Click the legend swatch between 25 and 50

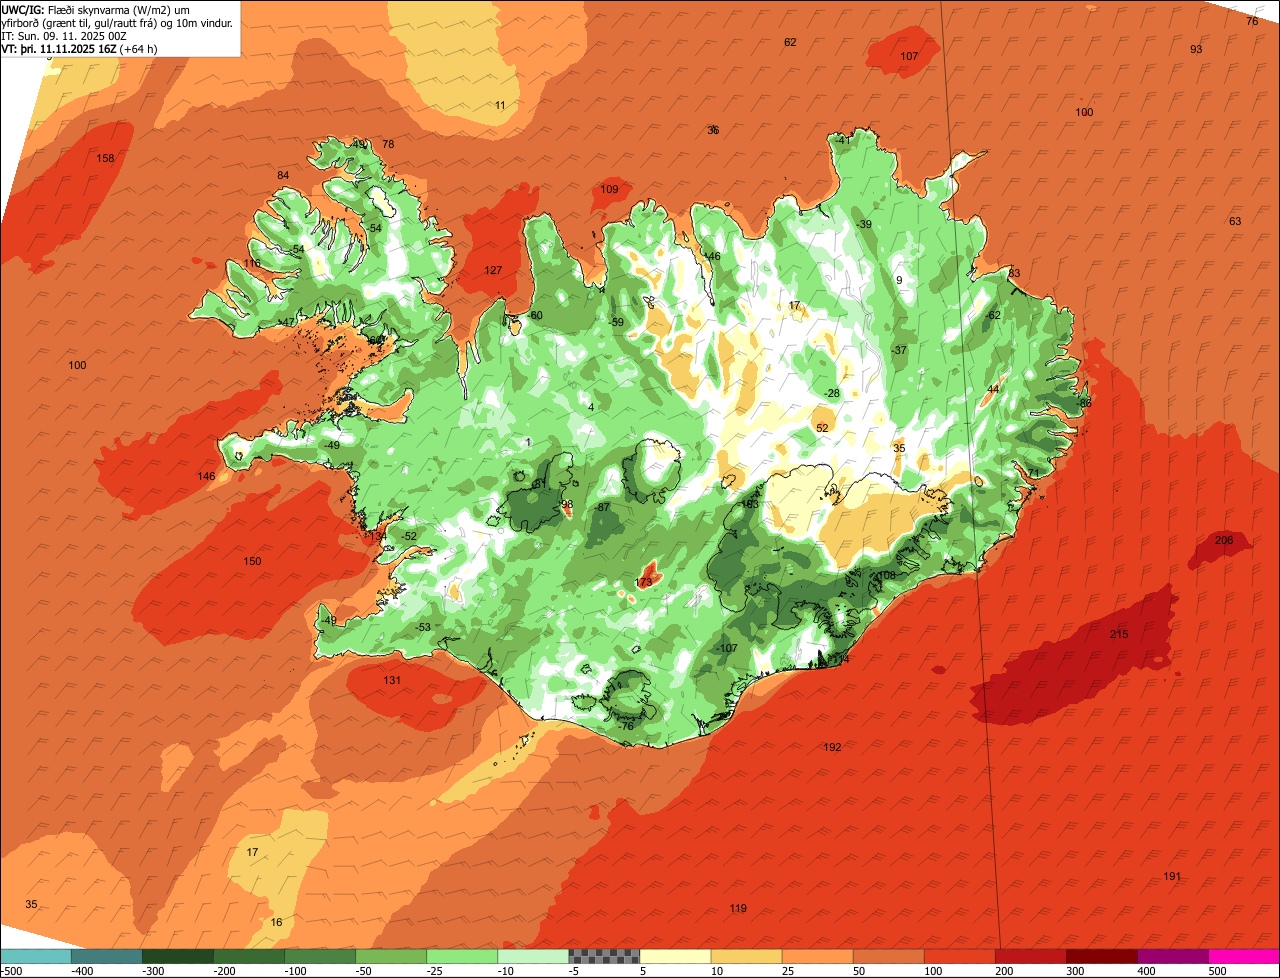click(x=817, y=956)
